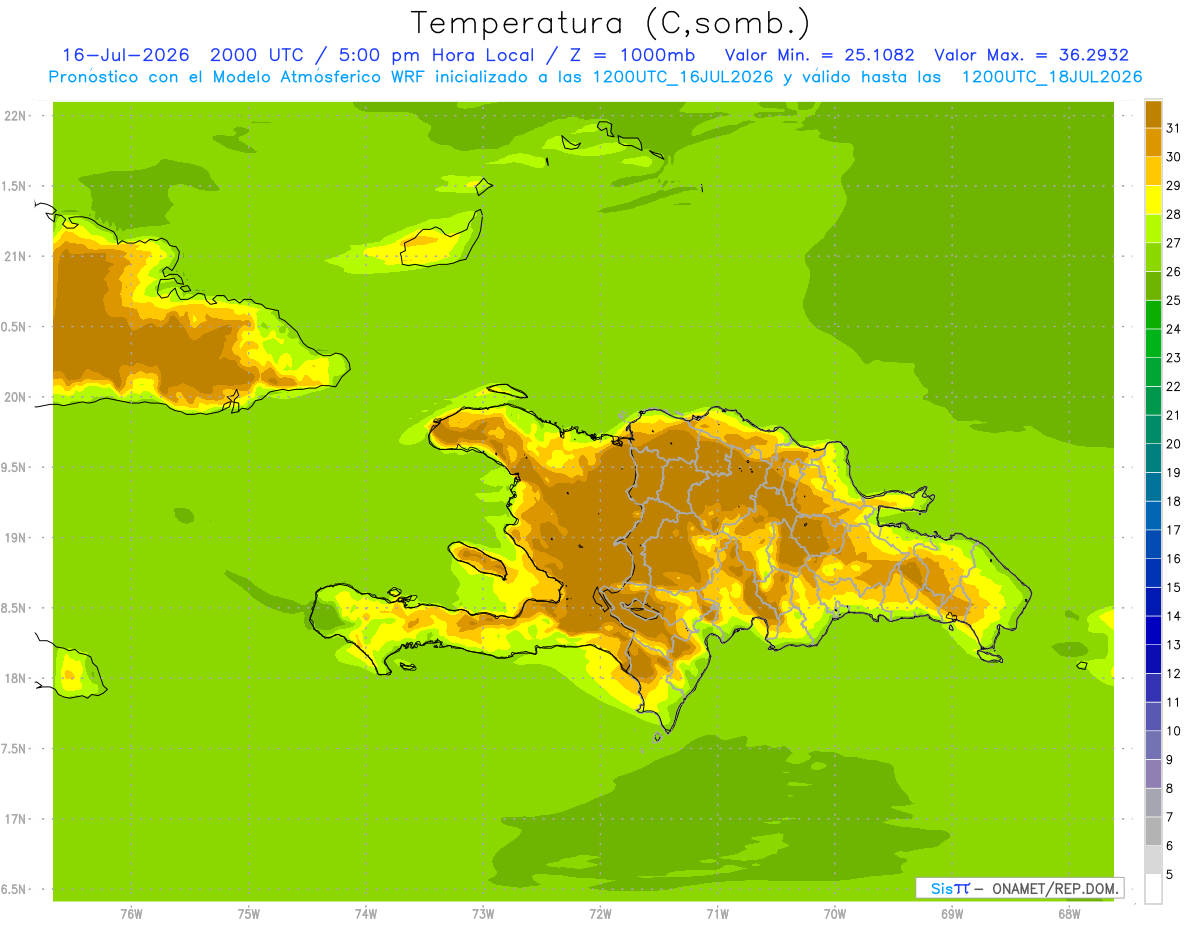Click yellow swatch between 28 and 29
This screenshot has width=1200, height=927.
tap(1153, 200)
